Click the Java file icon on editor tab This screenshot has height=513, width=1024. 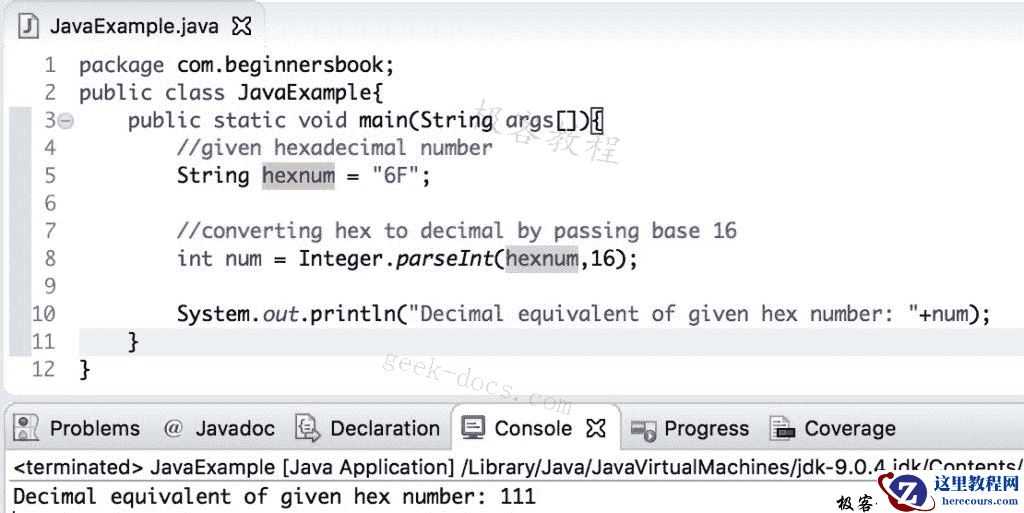click(29, 25)
